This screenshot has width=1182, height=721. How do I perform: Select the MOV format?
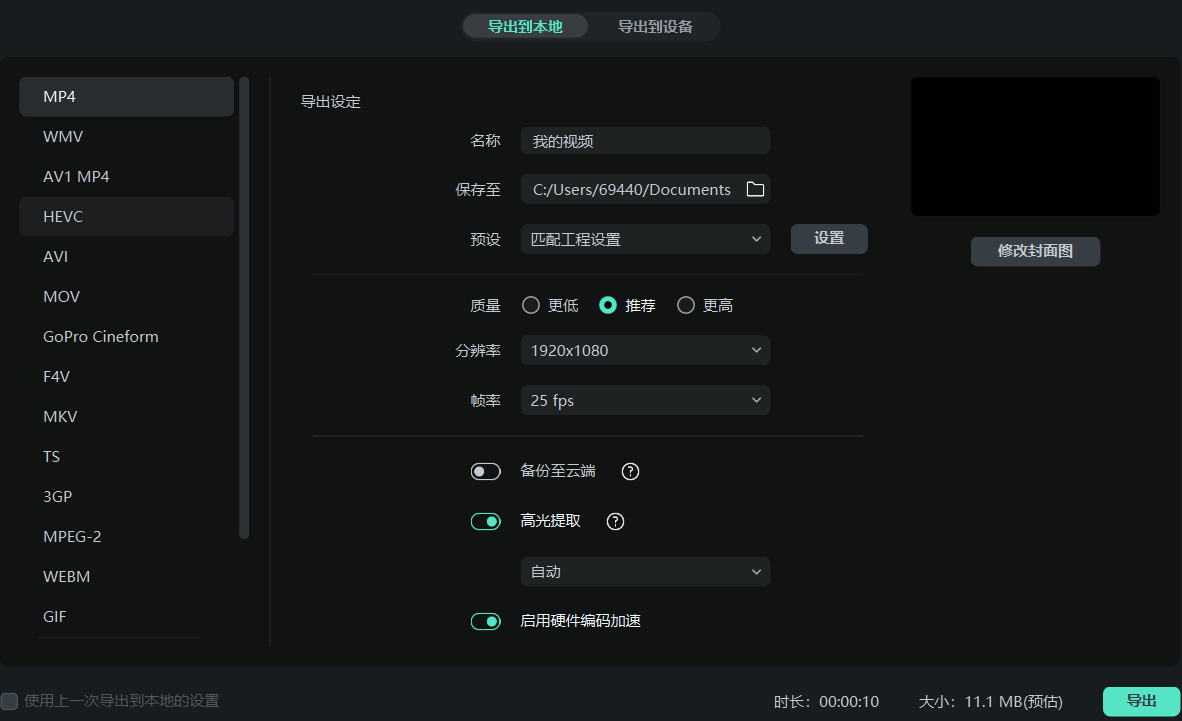click(127, 296)
